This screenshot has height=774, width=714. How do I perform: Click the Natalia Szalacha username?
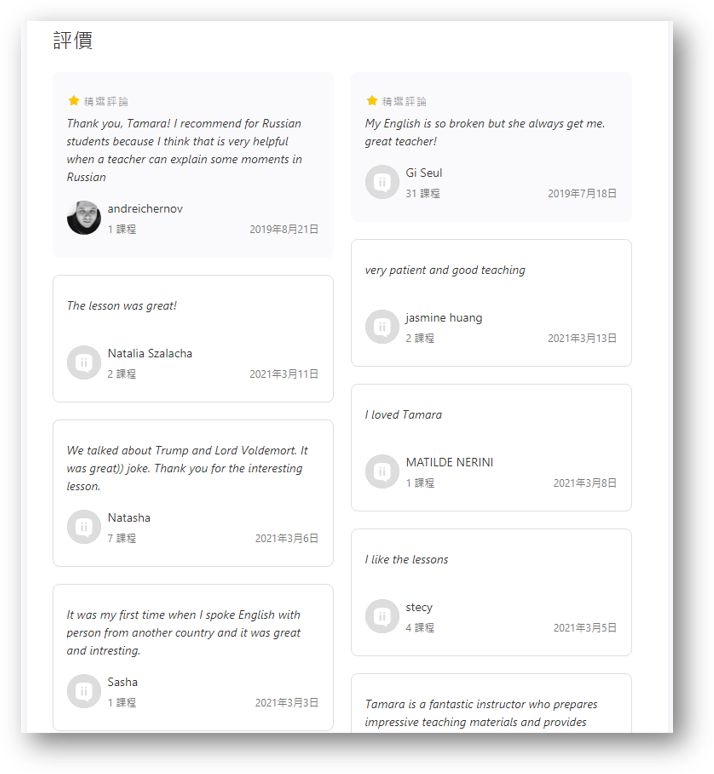click(150, 354)
